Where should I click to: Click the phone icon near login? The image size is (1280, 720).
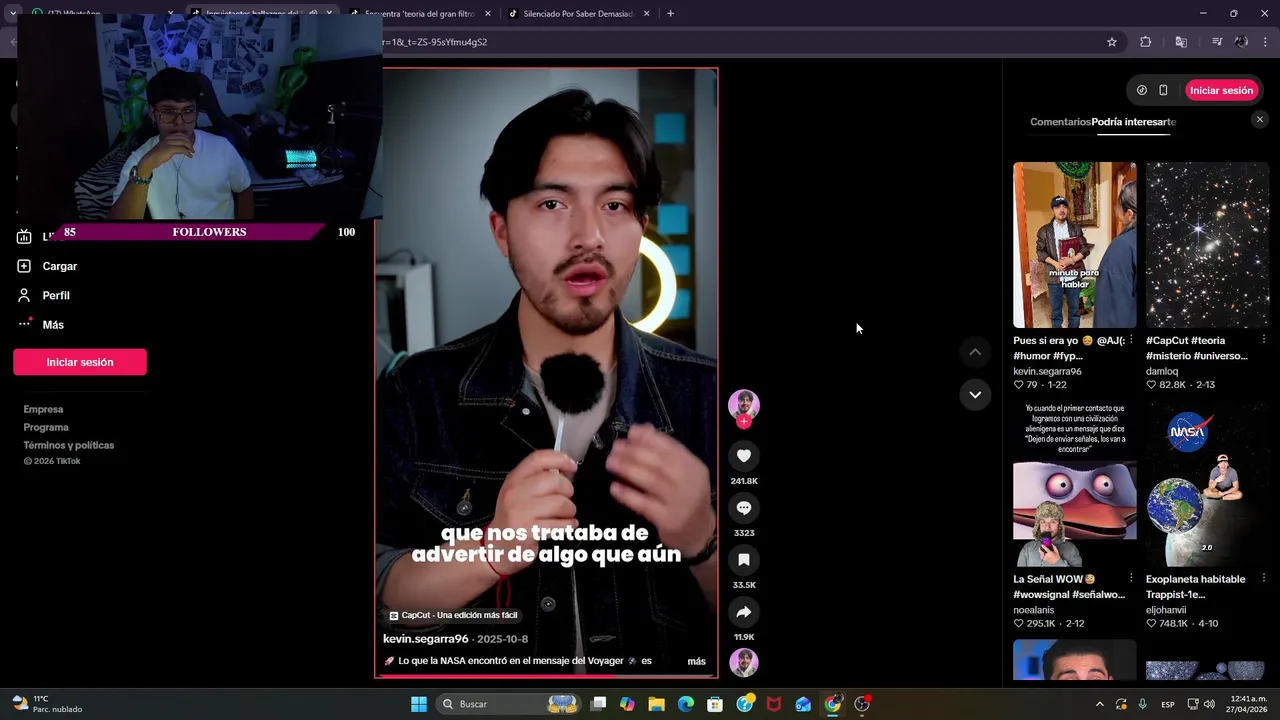[1163, 90]
